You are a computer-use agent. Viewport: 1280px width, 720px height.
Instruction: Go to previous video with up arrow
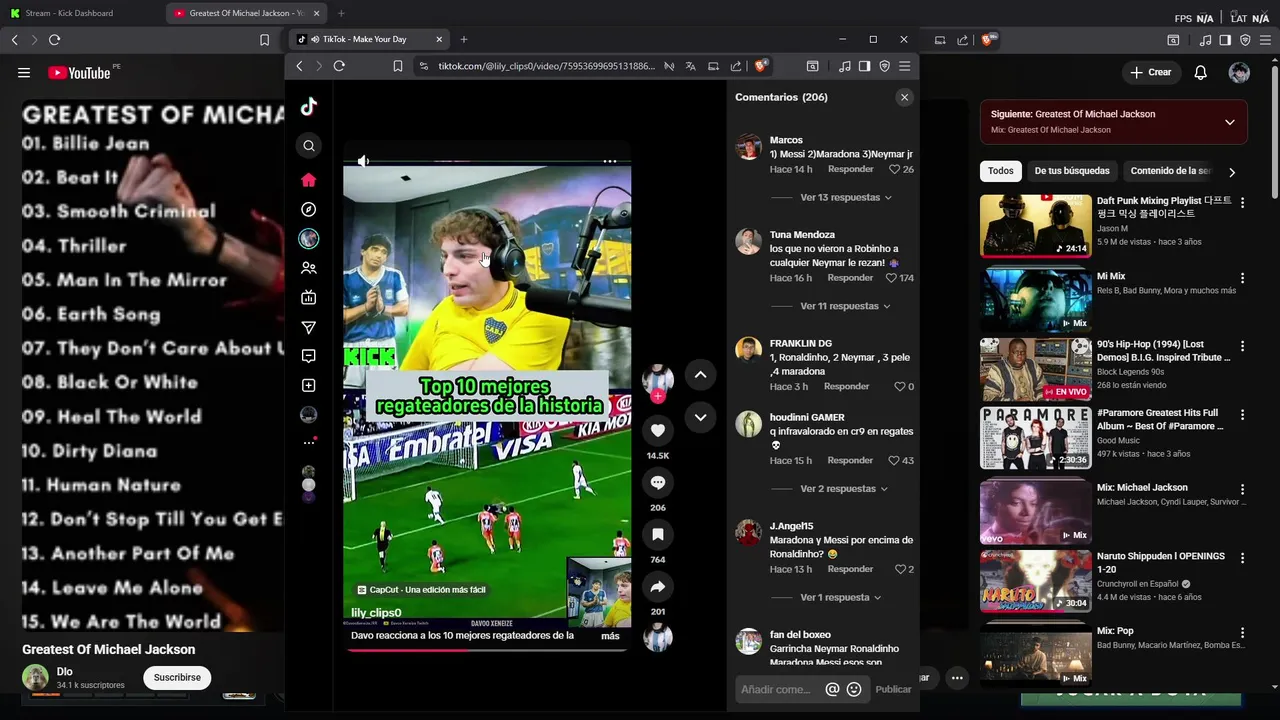point(701,375)
